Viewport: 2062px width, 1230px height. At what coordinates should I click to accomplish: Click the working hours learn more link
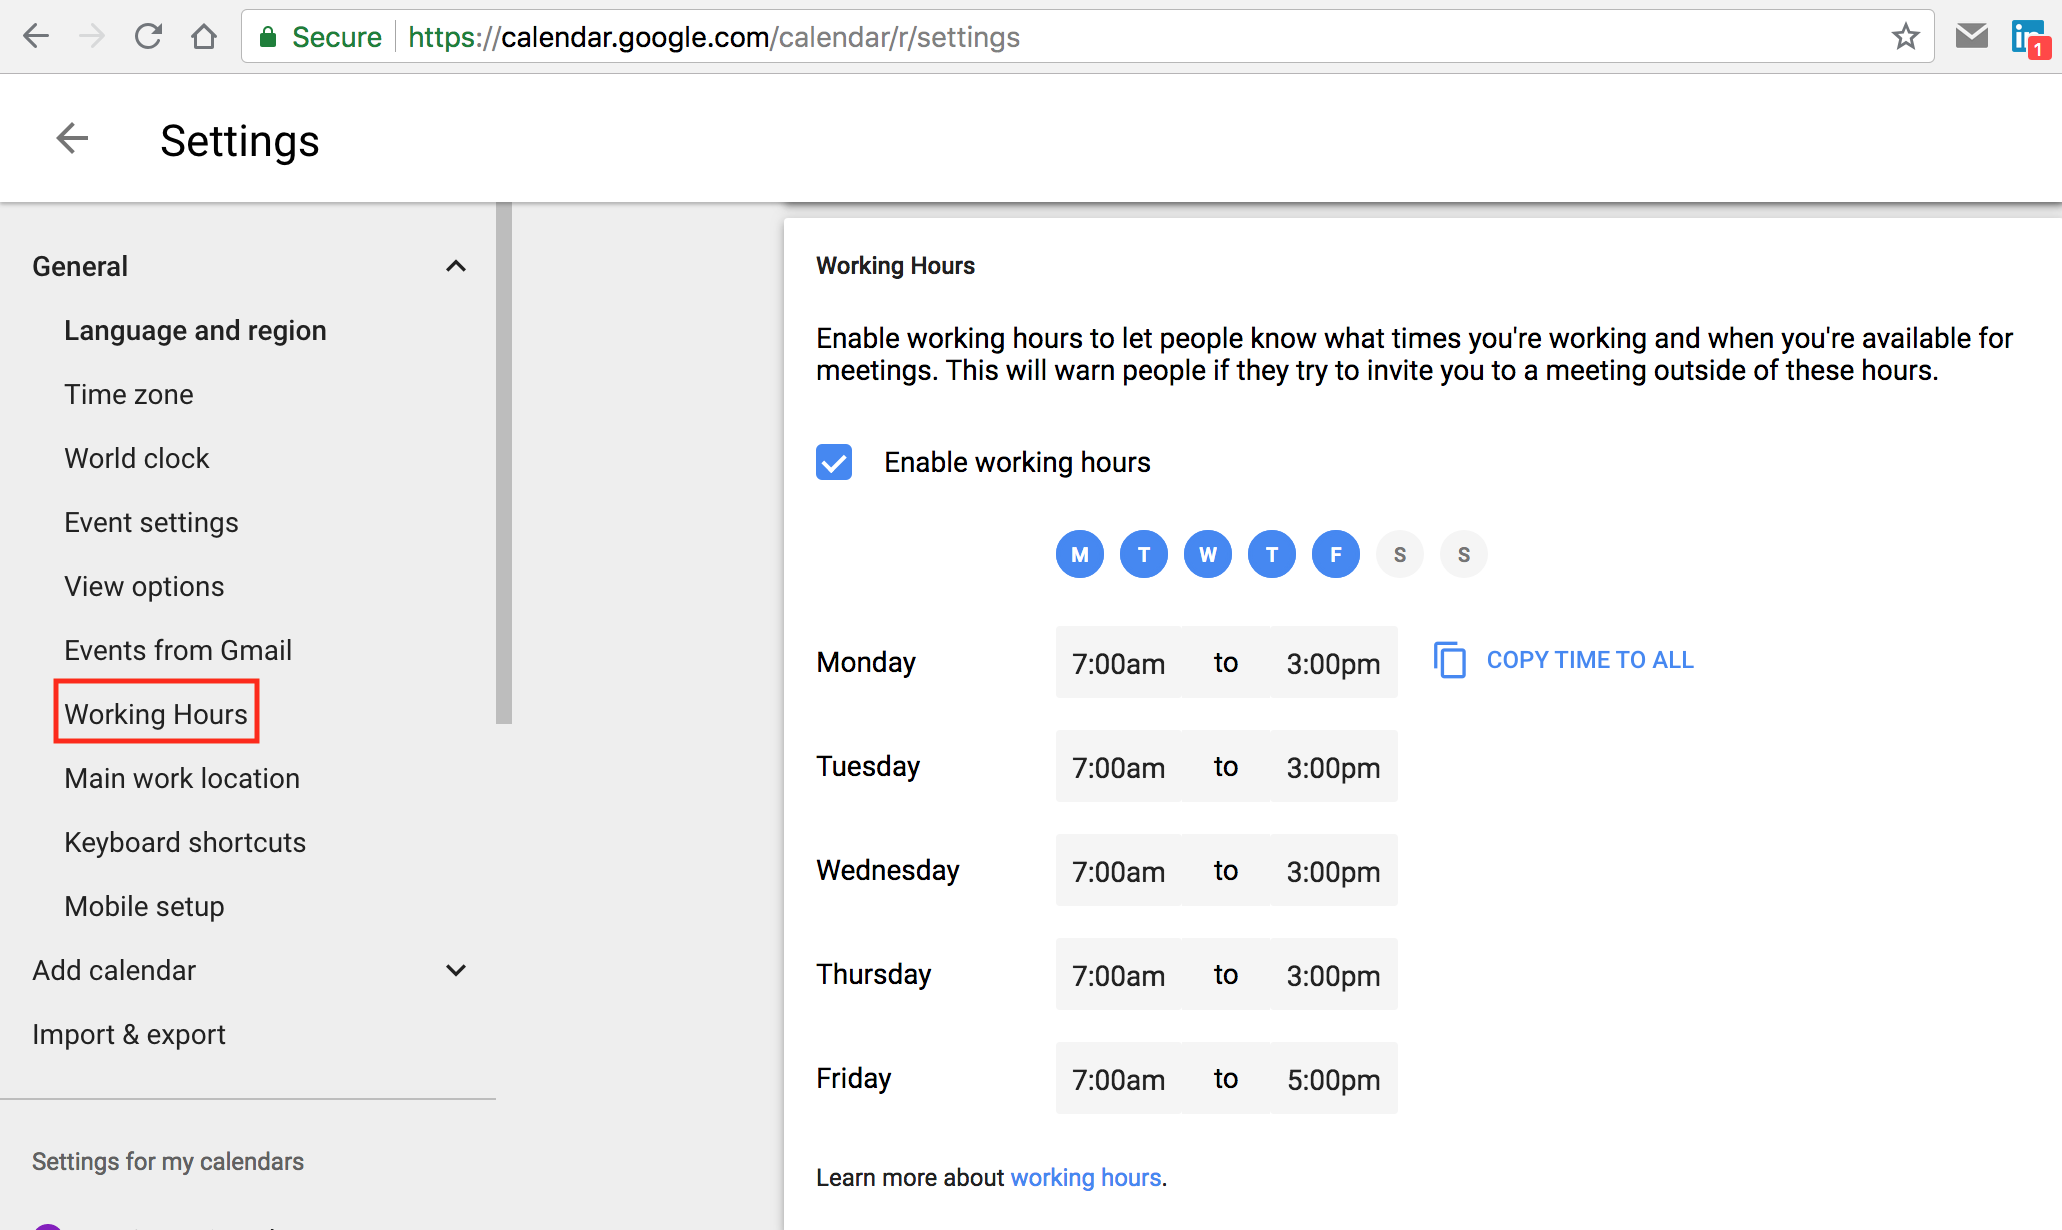[1085, 1177]
